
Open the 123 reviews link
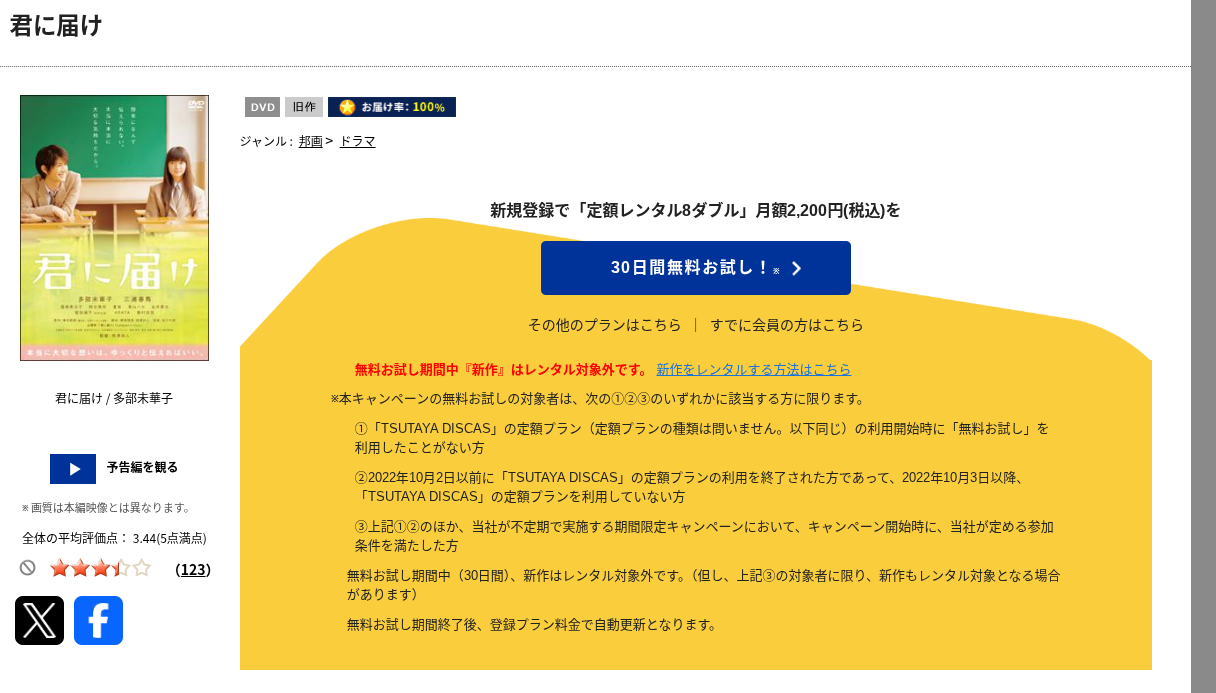point(193,569)
